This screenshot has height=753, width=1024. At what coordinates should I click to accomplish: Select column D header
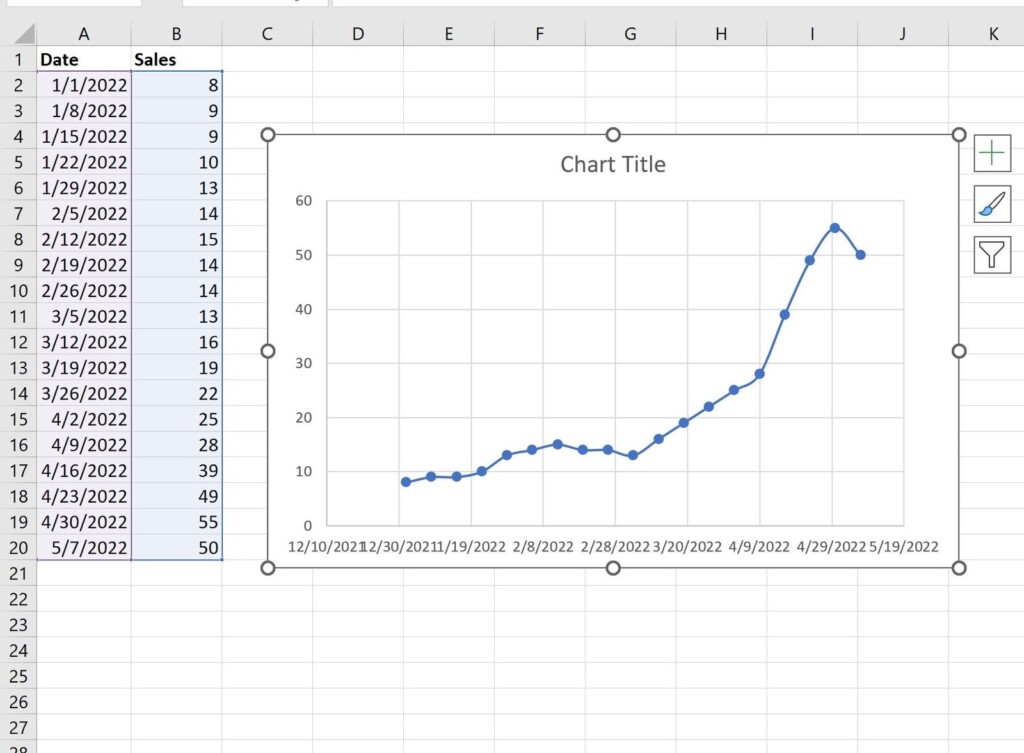click(x=358, y=34)
